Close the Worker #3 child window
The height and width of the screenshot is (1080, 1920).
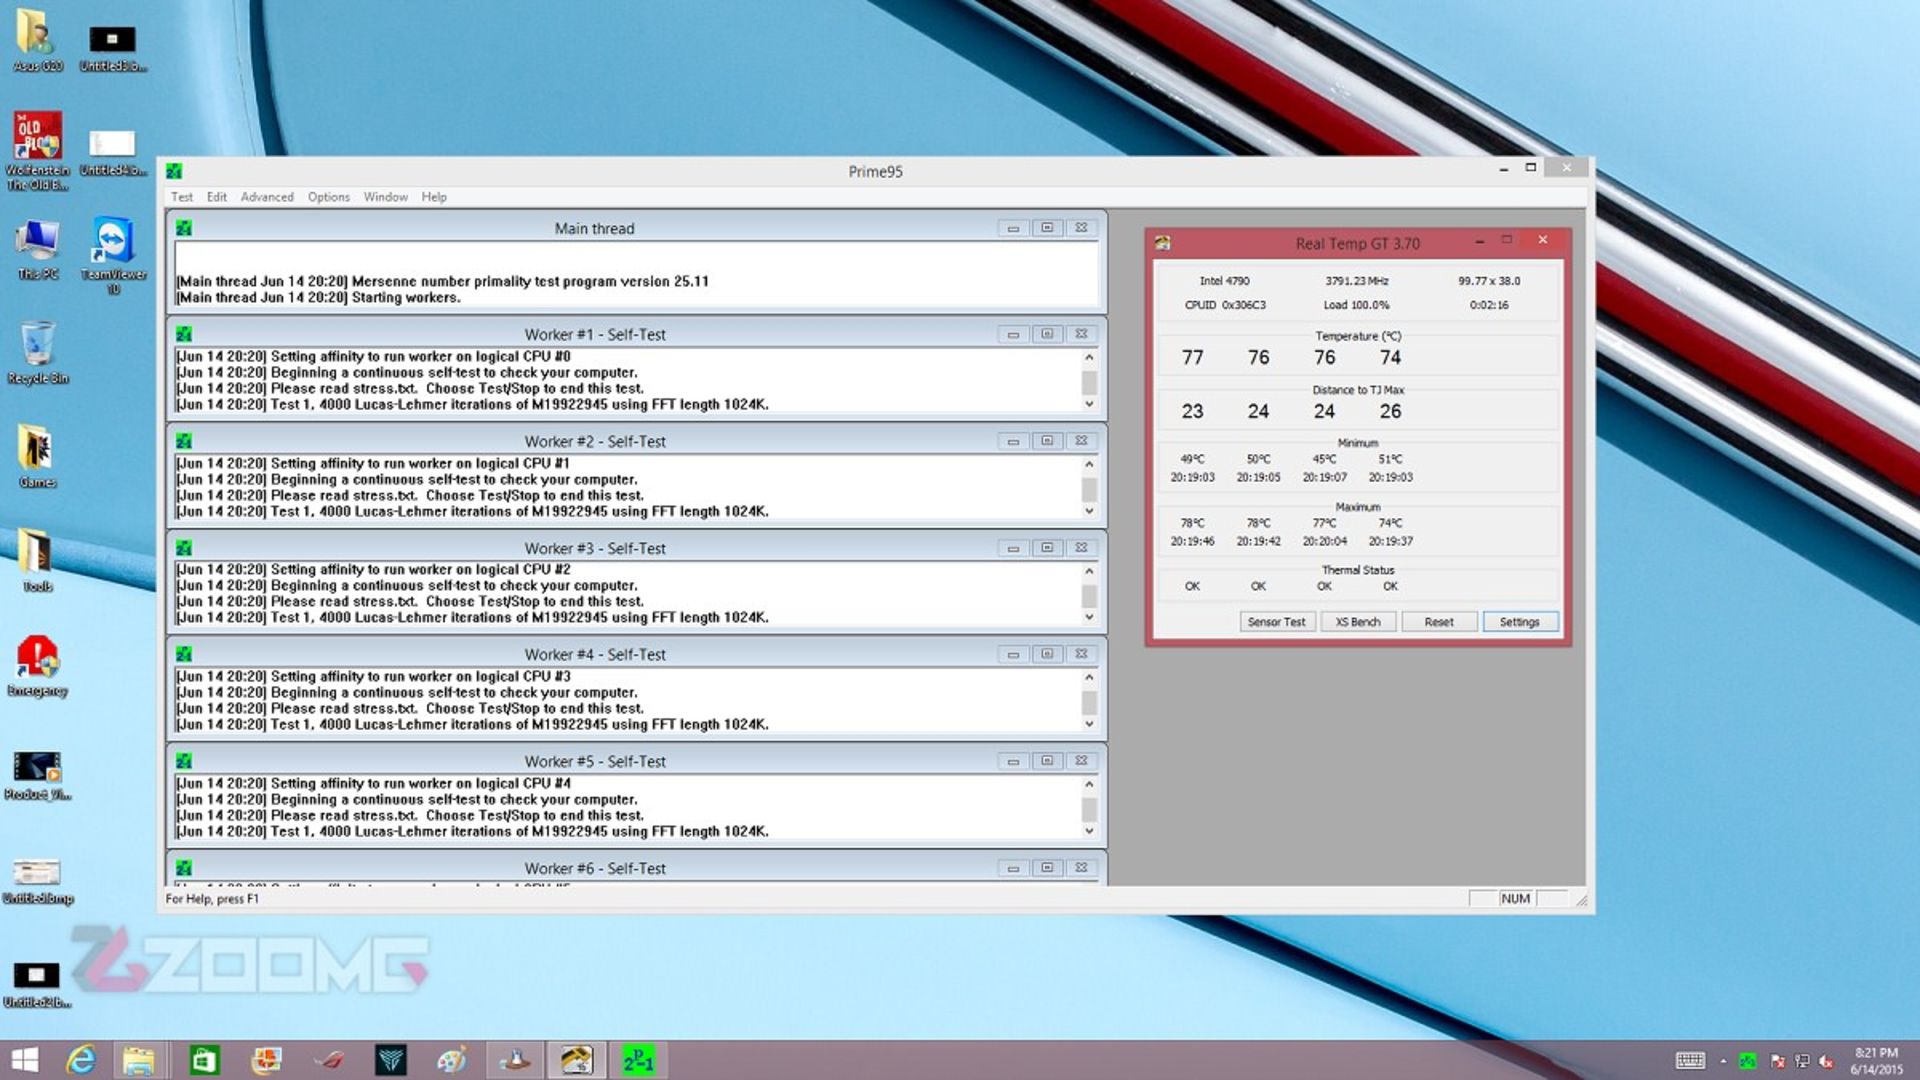(1081, 548)
